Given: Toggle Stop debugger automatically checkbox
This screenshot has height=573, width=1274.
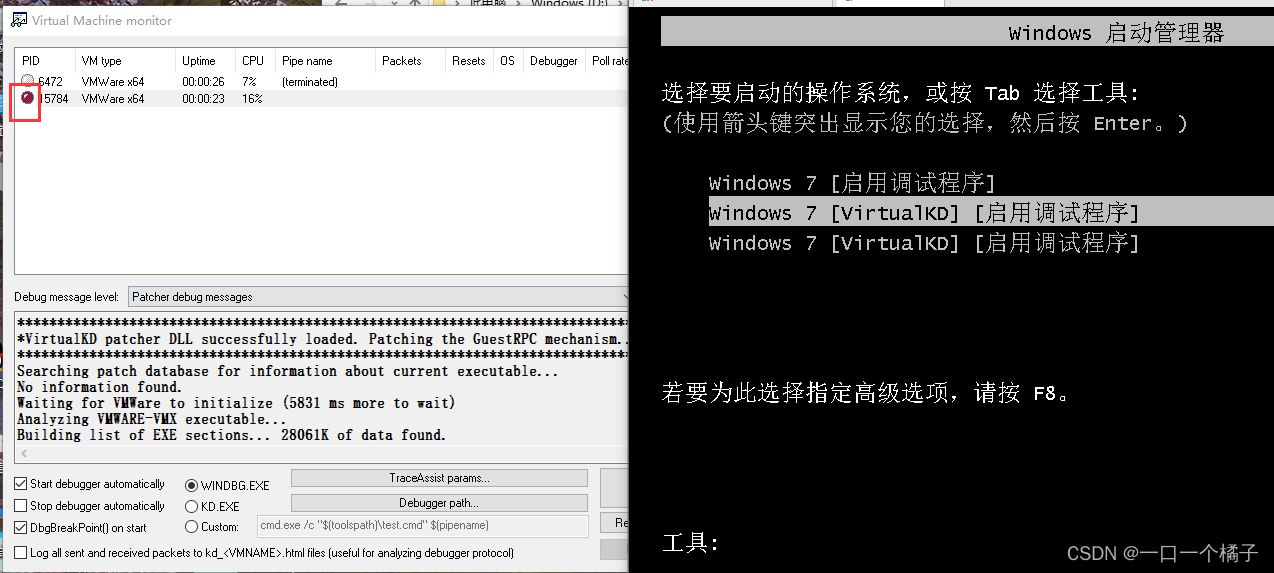Looking at the screenshot, I should (22, 506).
